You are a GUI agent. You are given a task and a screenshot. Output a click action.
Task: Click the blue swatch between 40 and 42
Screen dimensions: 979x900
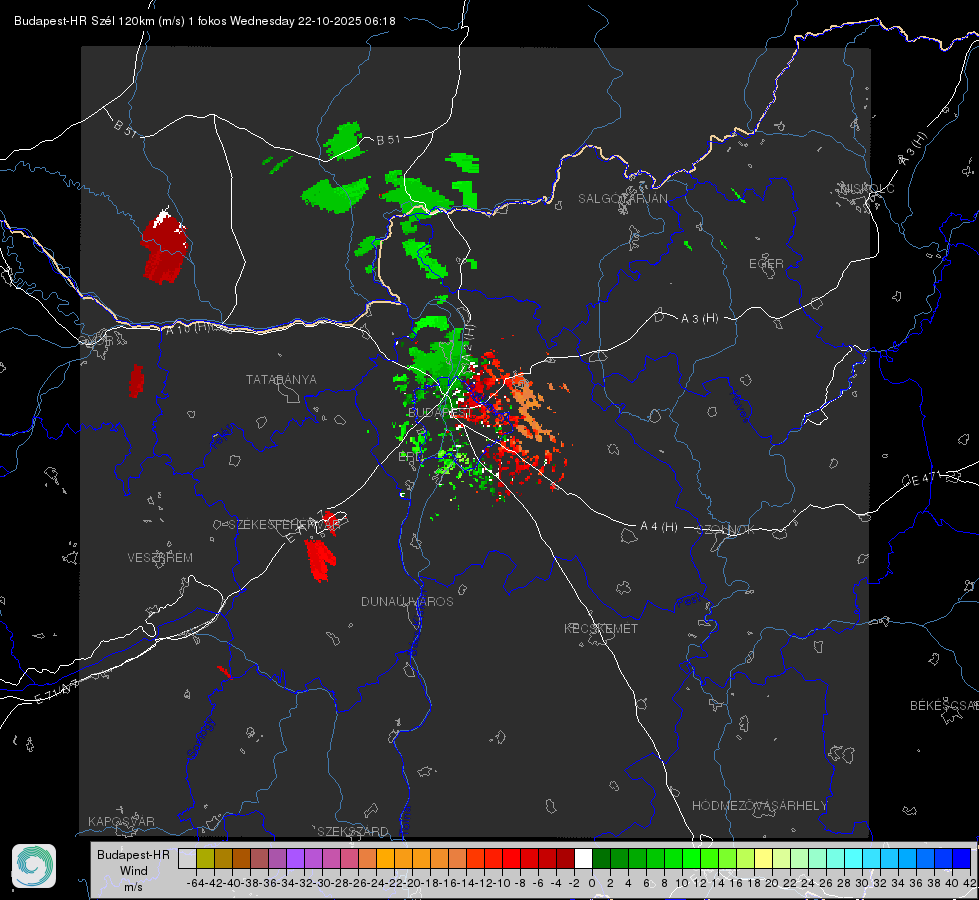962,859
